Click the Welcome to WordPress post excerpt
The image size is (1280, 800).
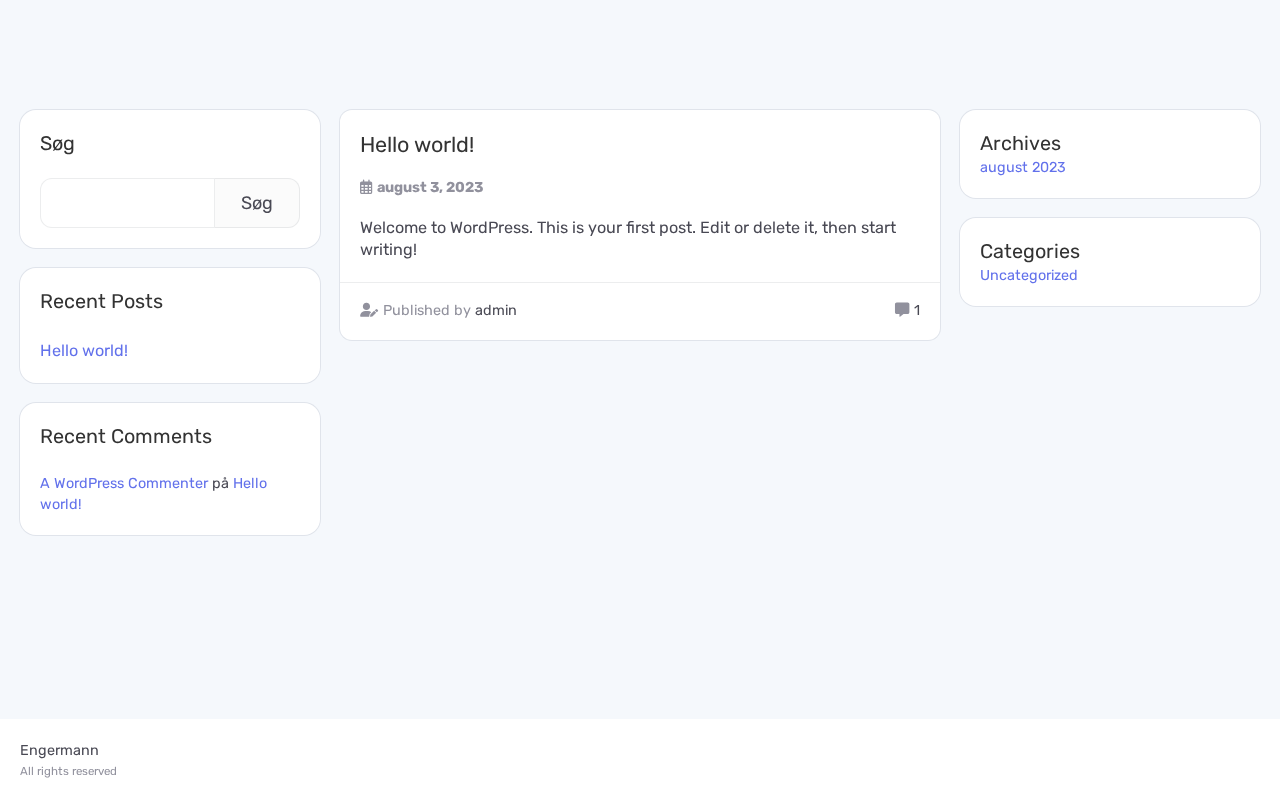click(x=628, y=238)
